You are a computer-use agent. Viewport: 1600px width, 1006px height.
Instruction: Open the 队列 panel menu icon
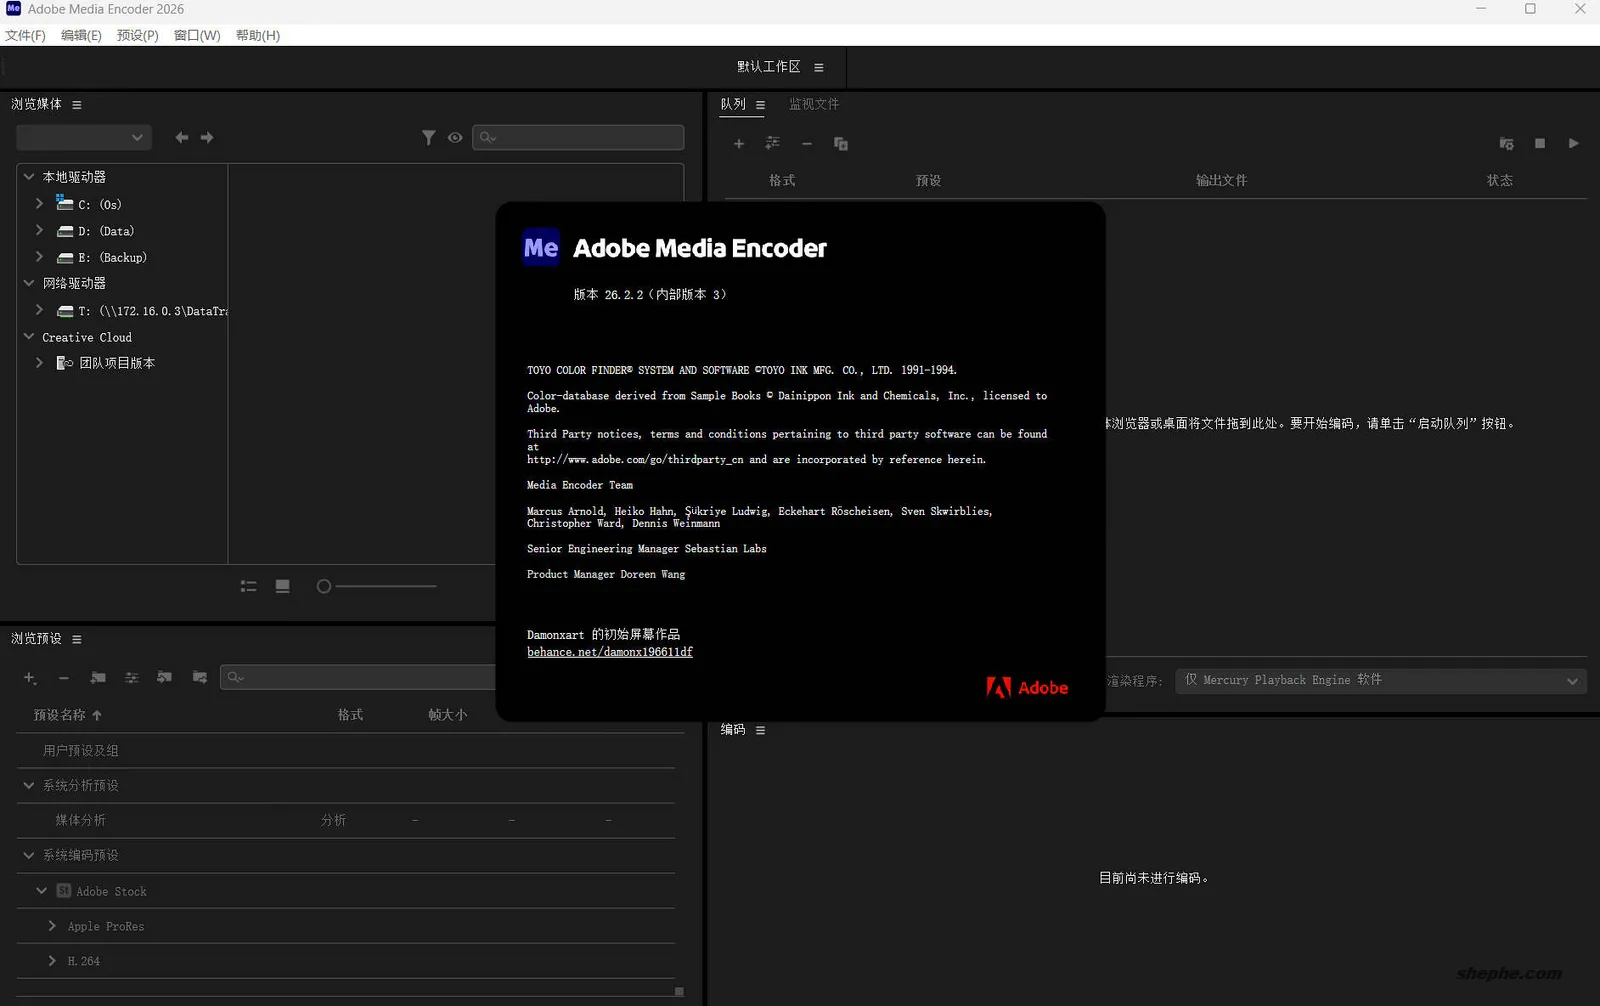tap(761, 105)
